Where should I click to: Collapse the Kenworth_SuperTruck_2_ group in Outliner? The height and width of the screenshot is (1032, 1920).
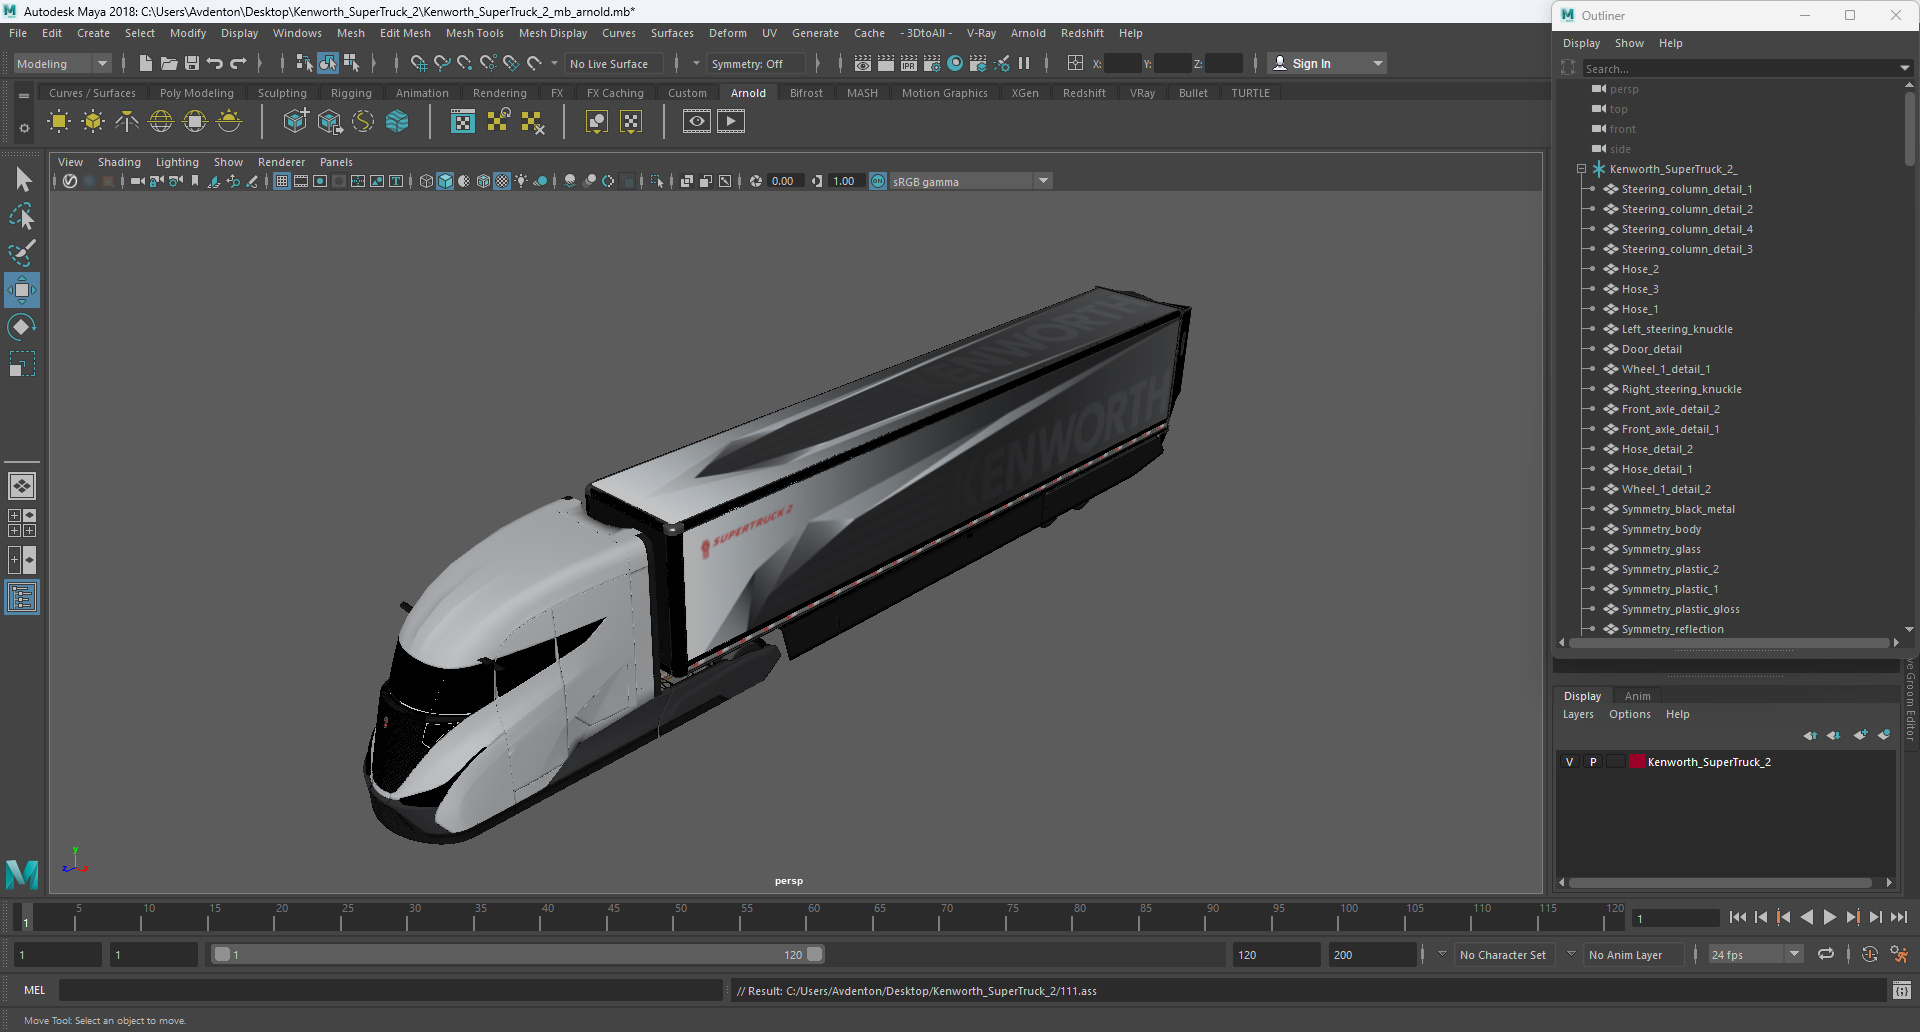[x=1582, y=169]
